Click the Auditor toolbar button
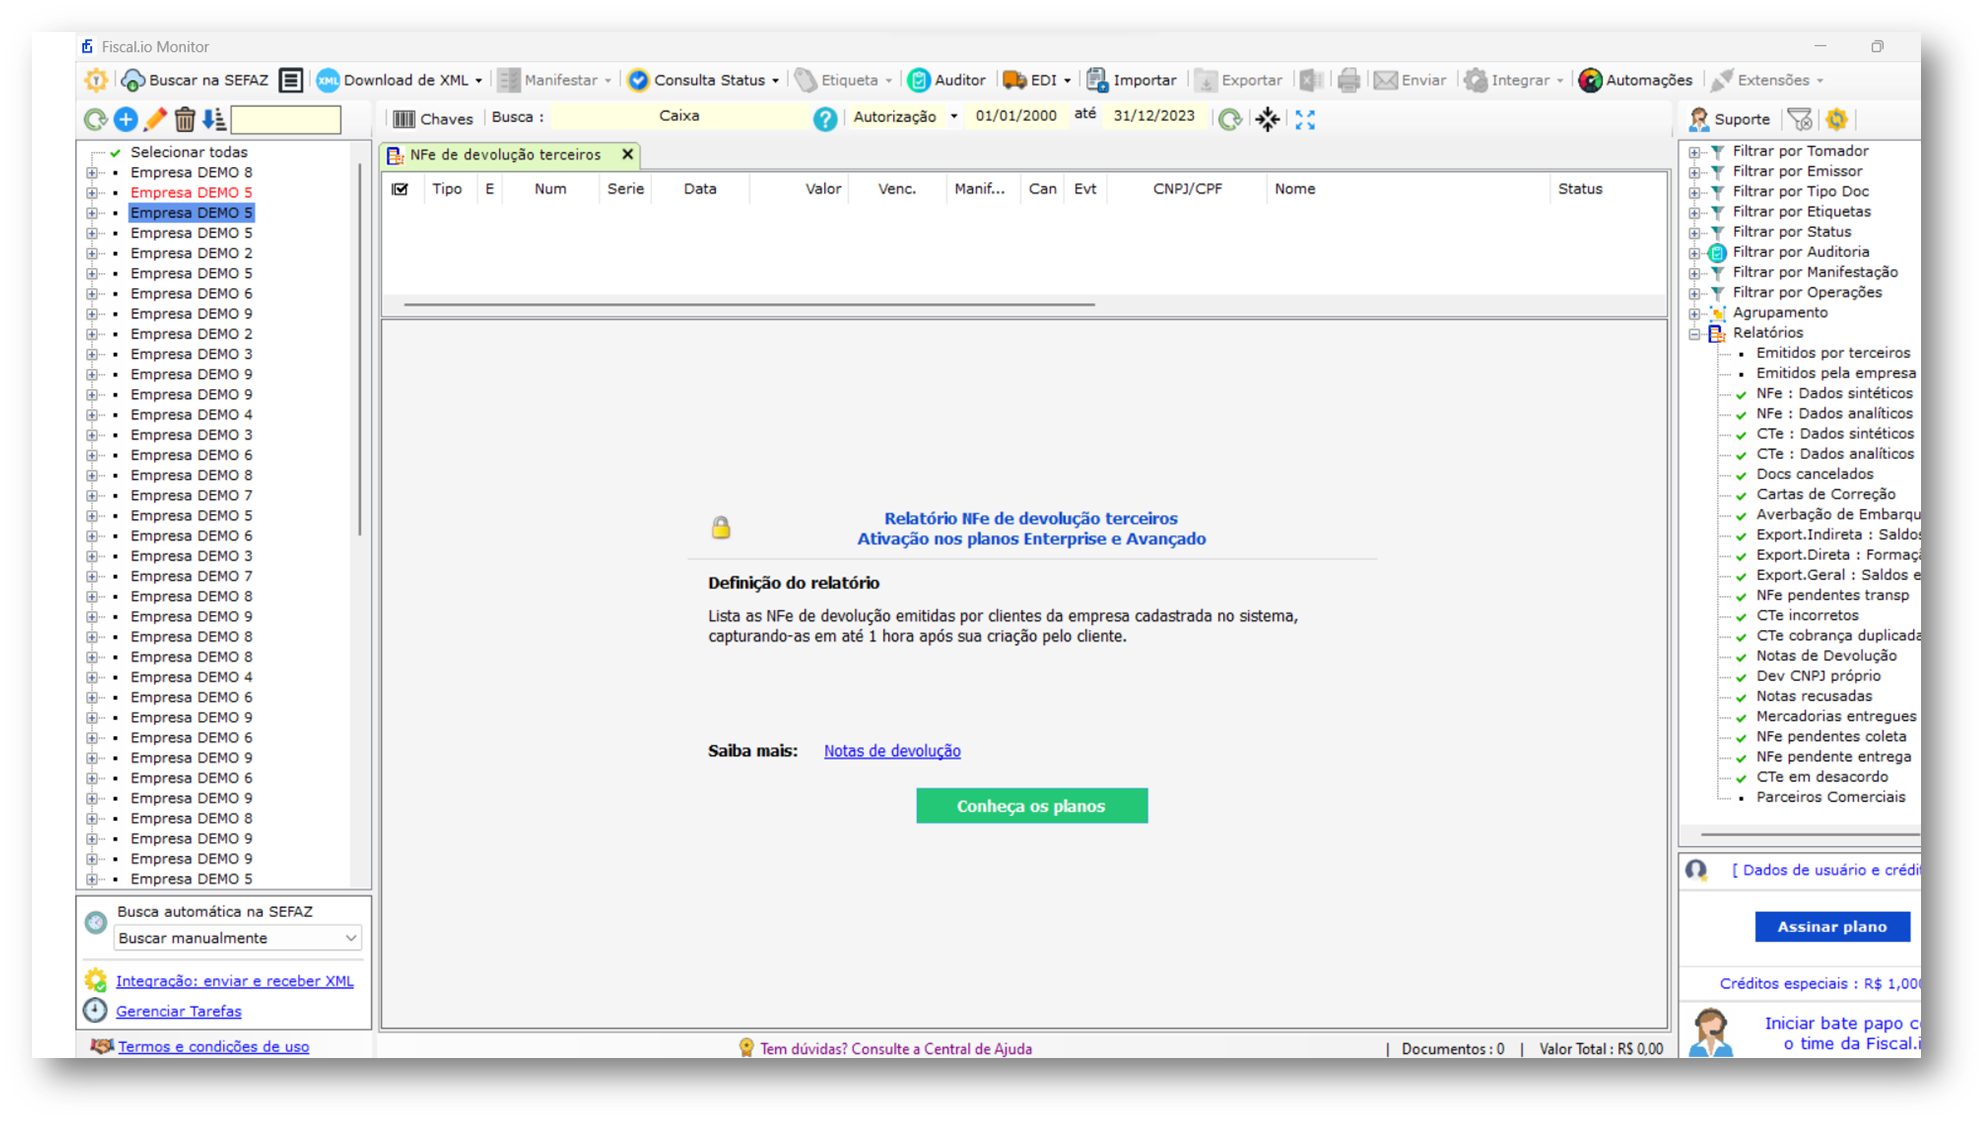 946,80
